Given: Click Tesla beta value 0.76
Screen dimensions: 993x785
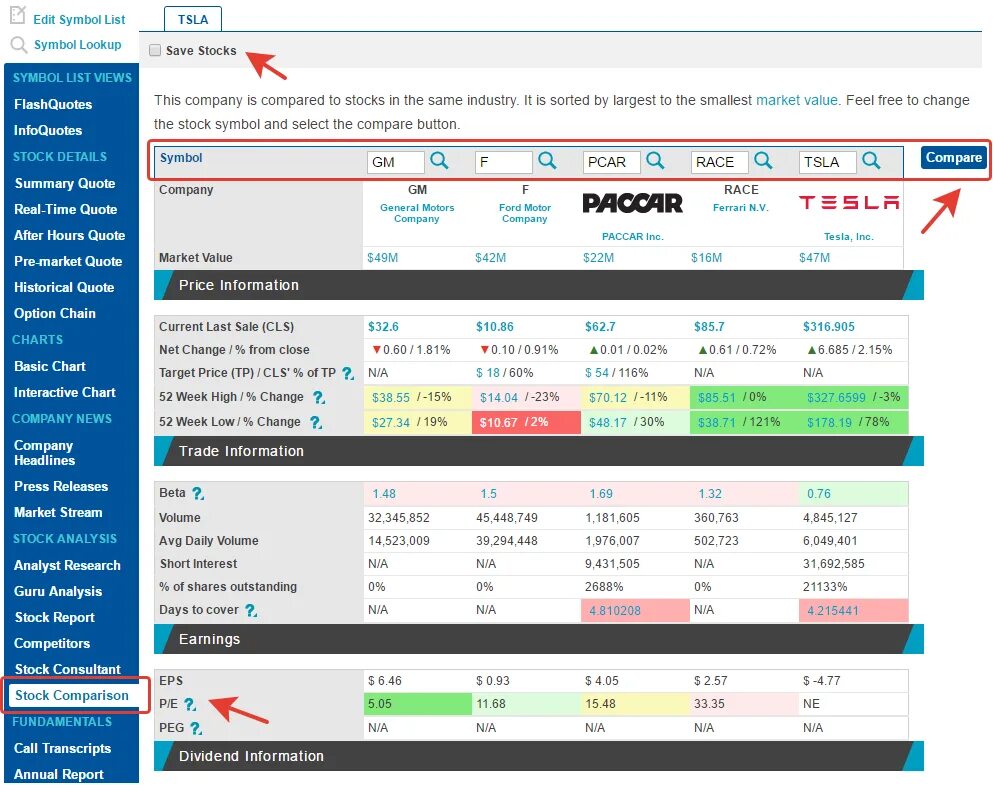Looking at the screenshot, I should pyautogui.click(x=818, y=494).
